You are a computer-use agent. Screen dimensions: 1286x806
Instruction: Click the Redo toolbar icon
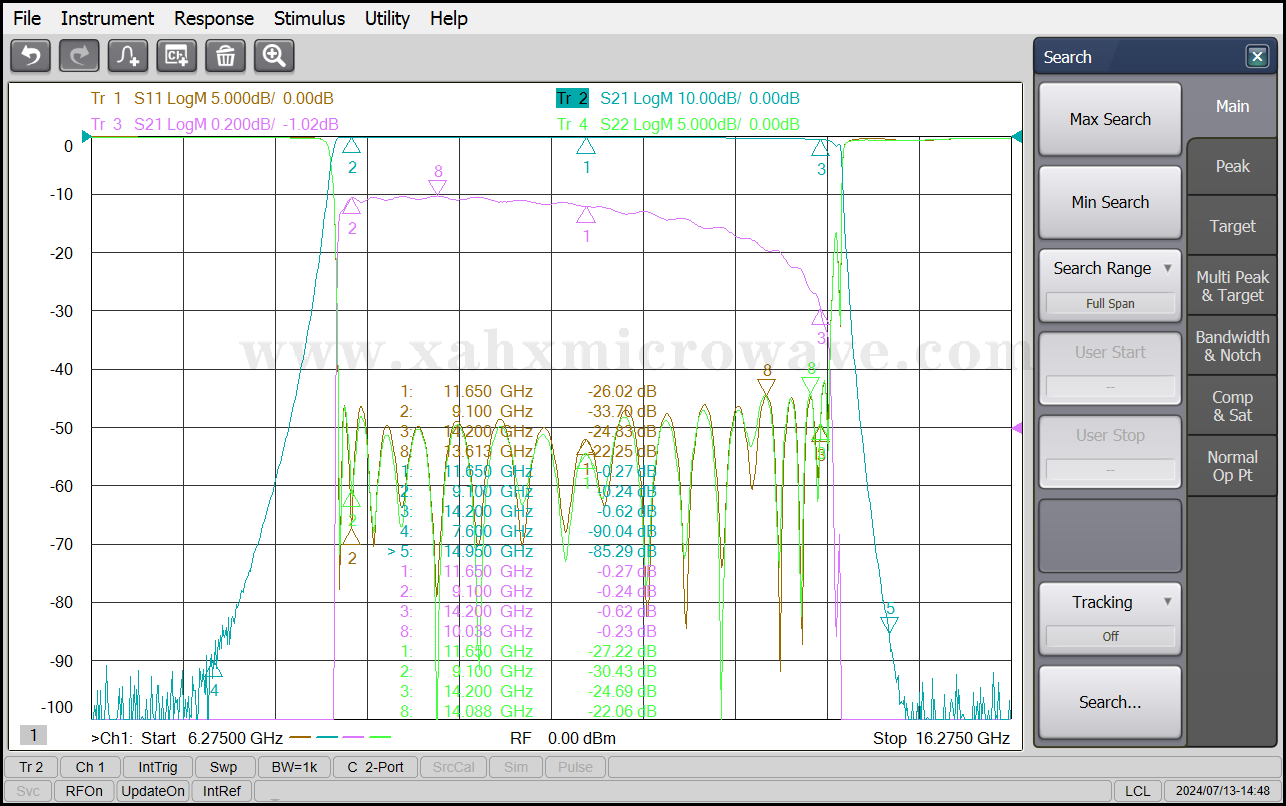coord(79,56)
